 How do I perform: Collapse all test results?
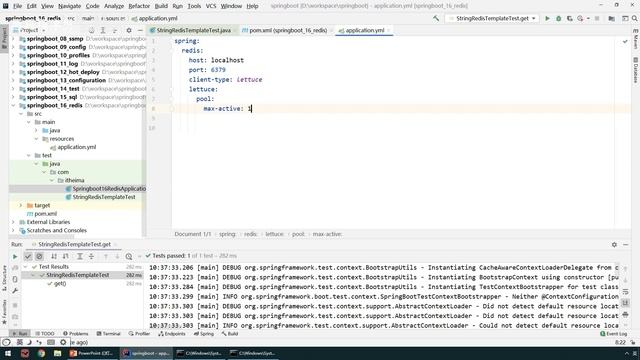(x=91, y=256)
